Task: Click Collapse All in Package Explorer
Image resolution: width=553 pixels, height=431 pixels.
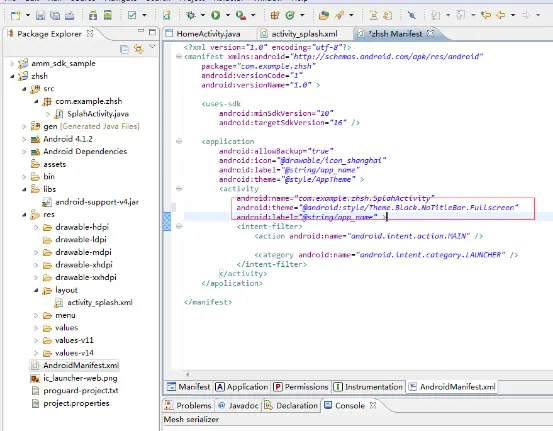Action: [124, 49]
